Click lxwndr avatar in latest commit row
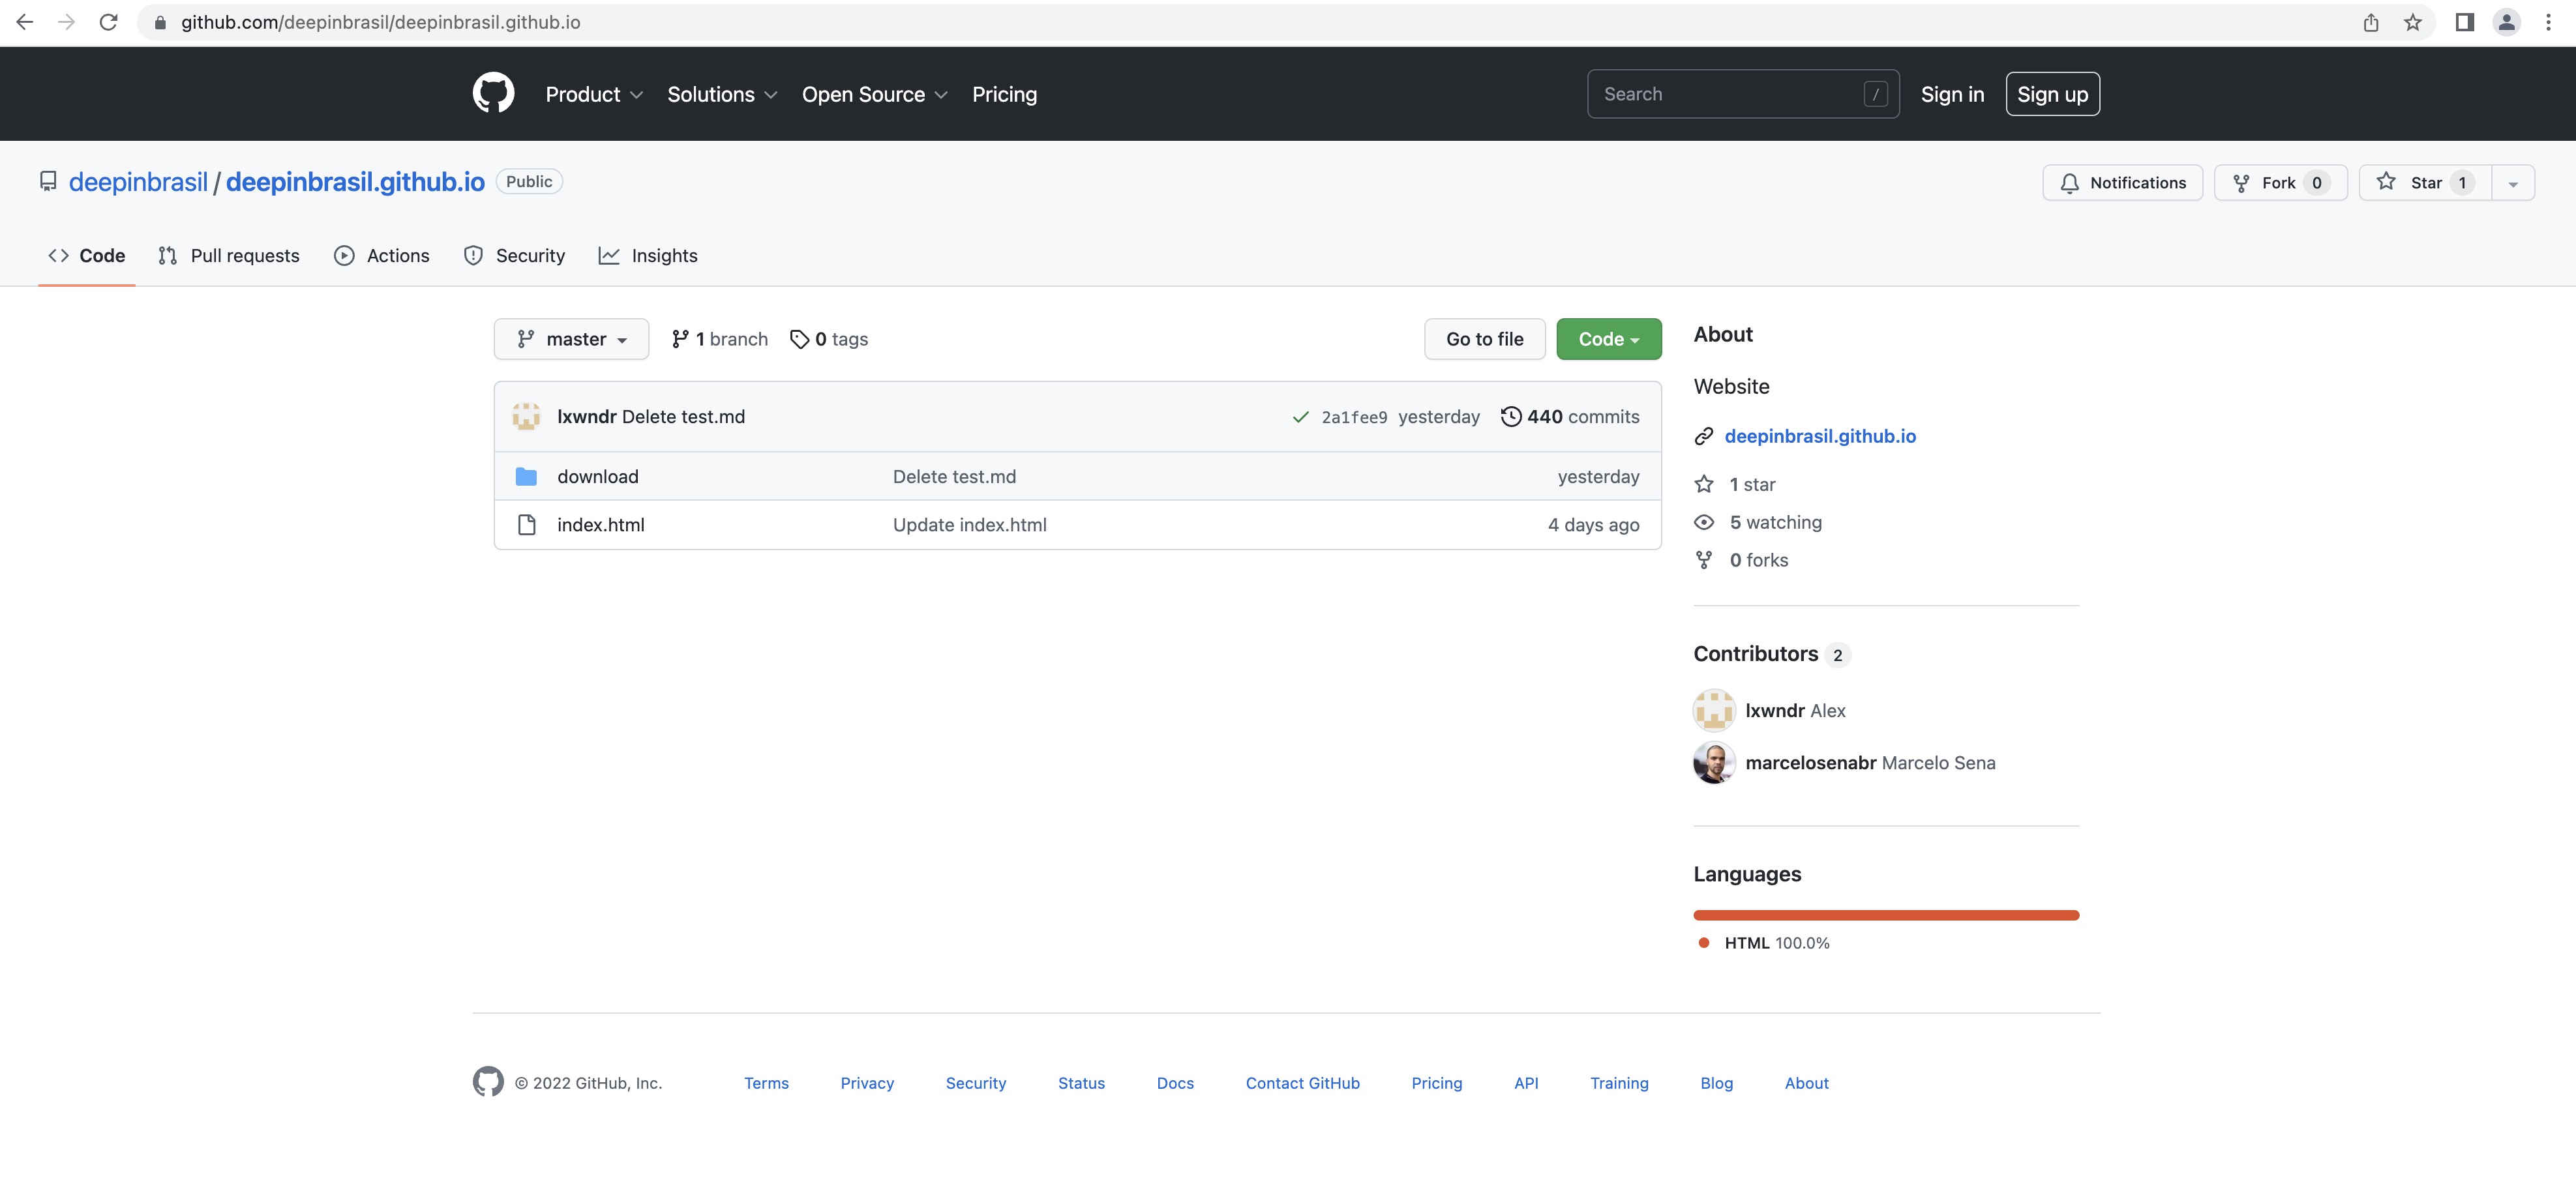2576x1180 pixels. tap(526, 417)
